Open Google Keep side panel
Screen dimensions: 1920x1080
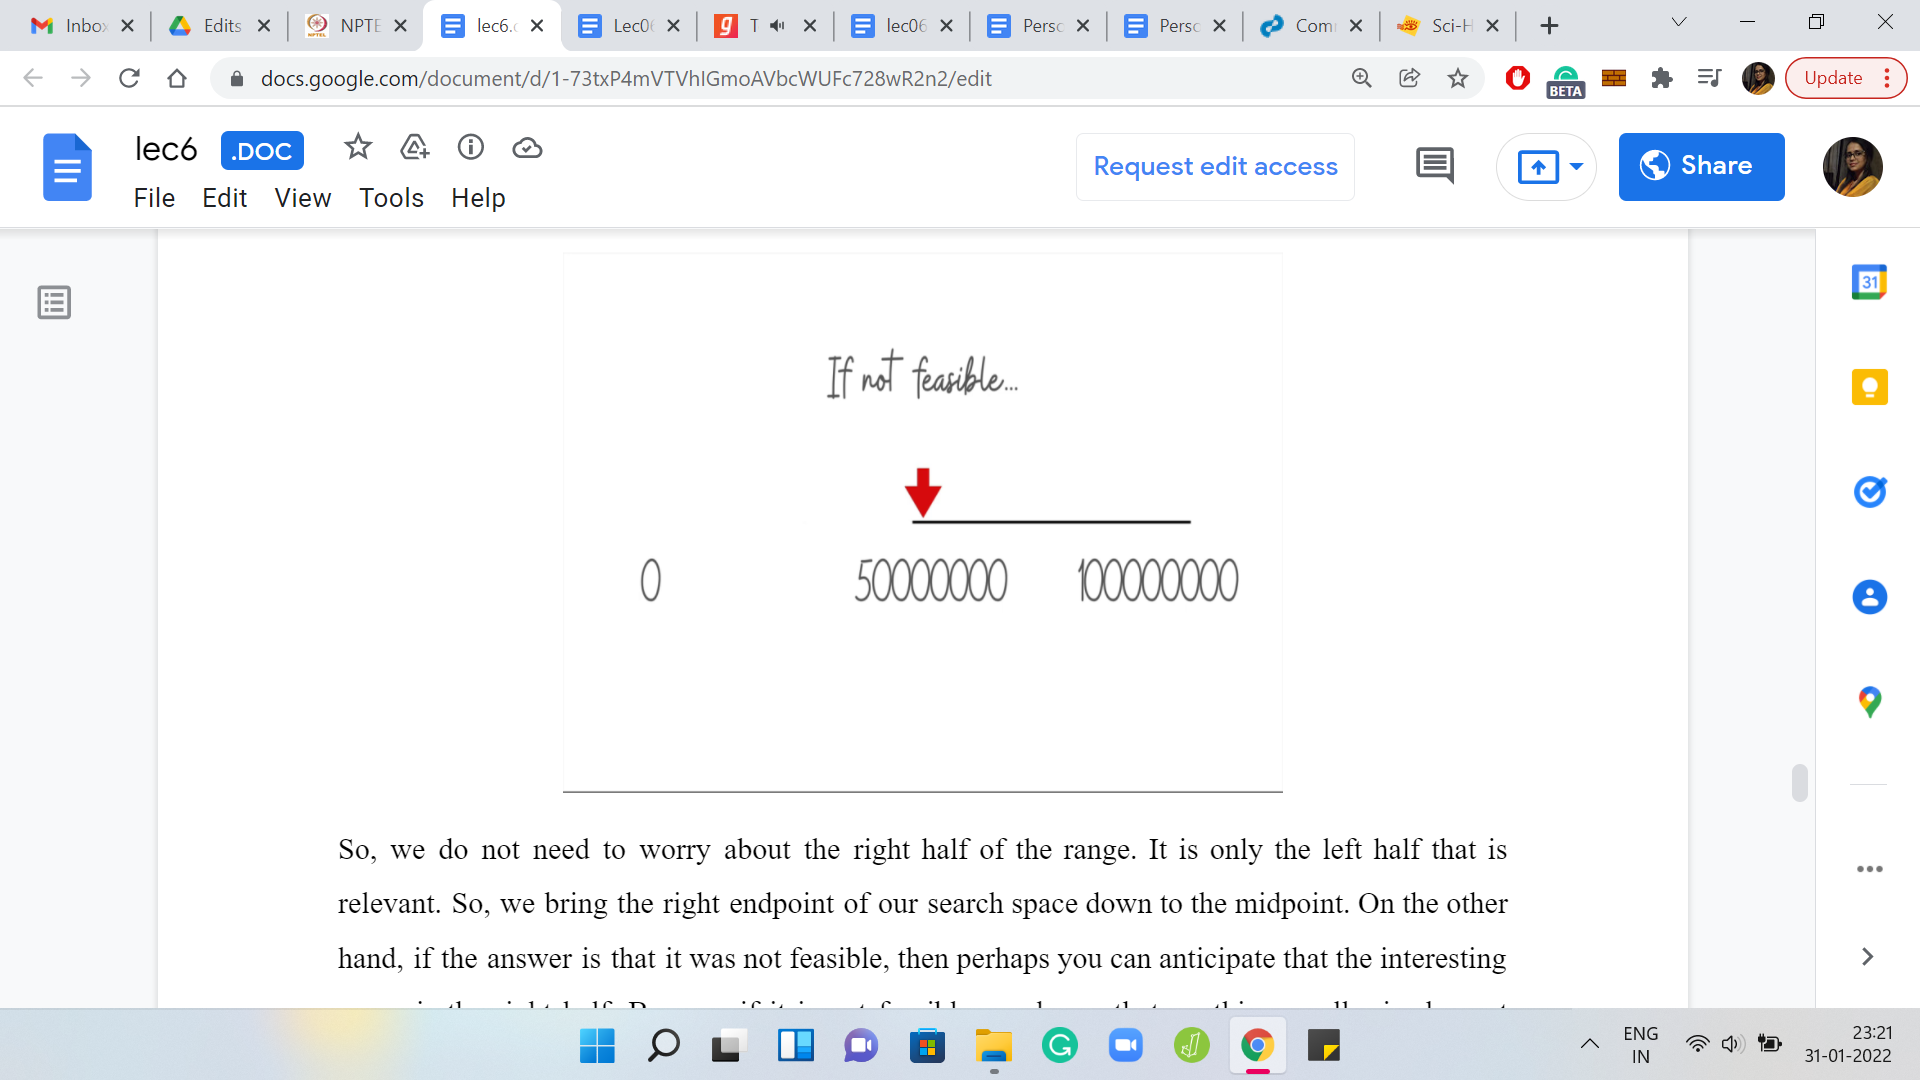tap(1868, 387)
